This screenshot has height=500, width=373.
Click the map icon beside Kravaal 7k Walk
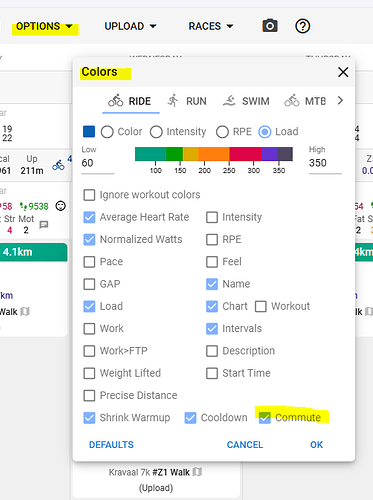[197, 472]
